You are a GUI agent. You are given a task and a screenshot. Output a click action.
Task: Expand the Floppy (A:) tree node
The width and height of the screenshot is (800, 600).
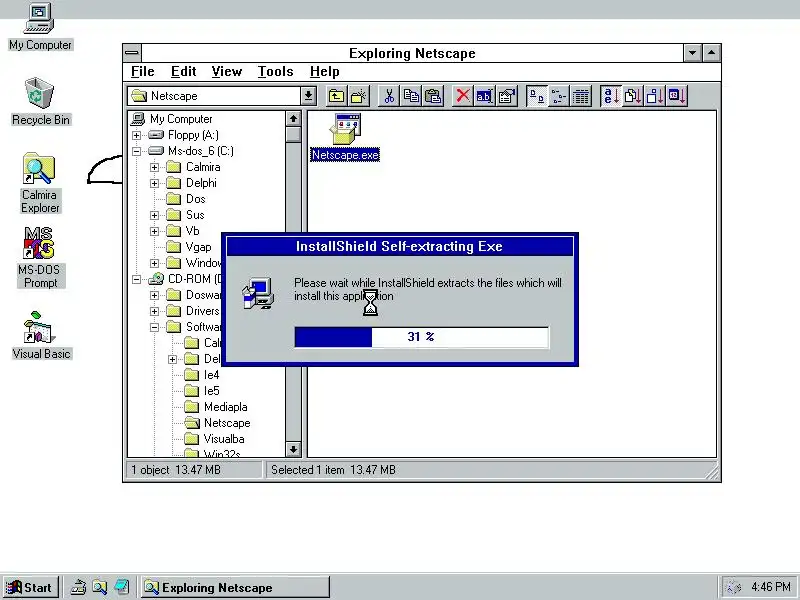pos(136,135)
